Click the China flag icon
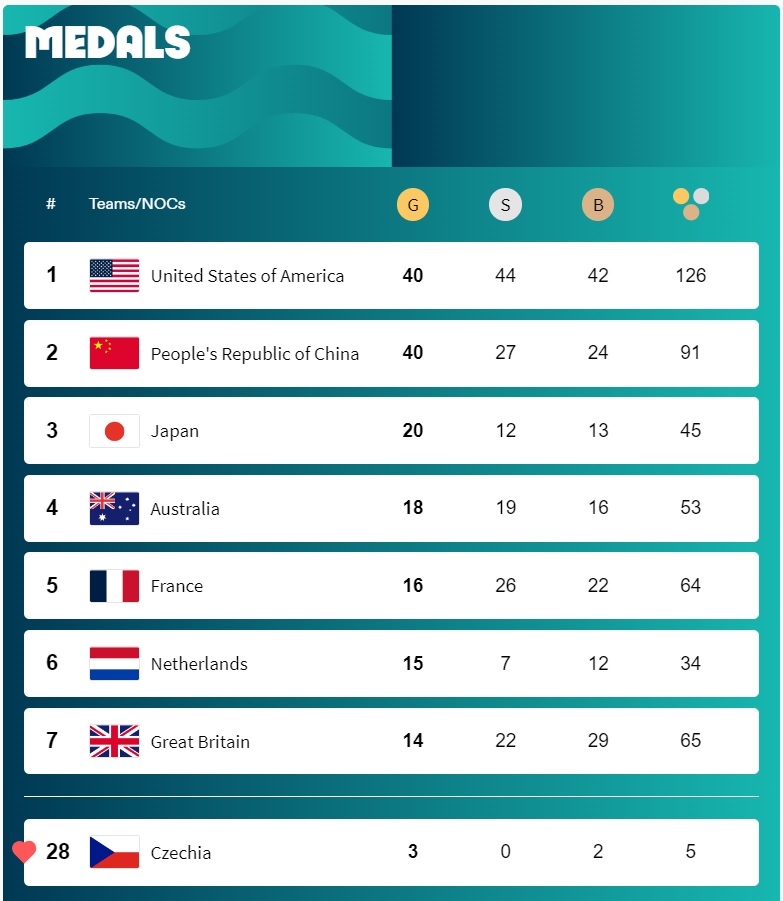 pos(114,353)
